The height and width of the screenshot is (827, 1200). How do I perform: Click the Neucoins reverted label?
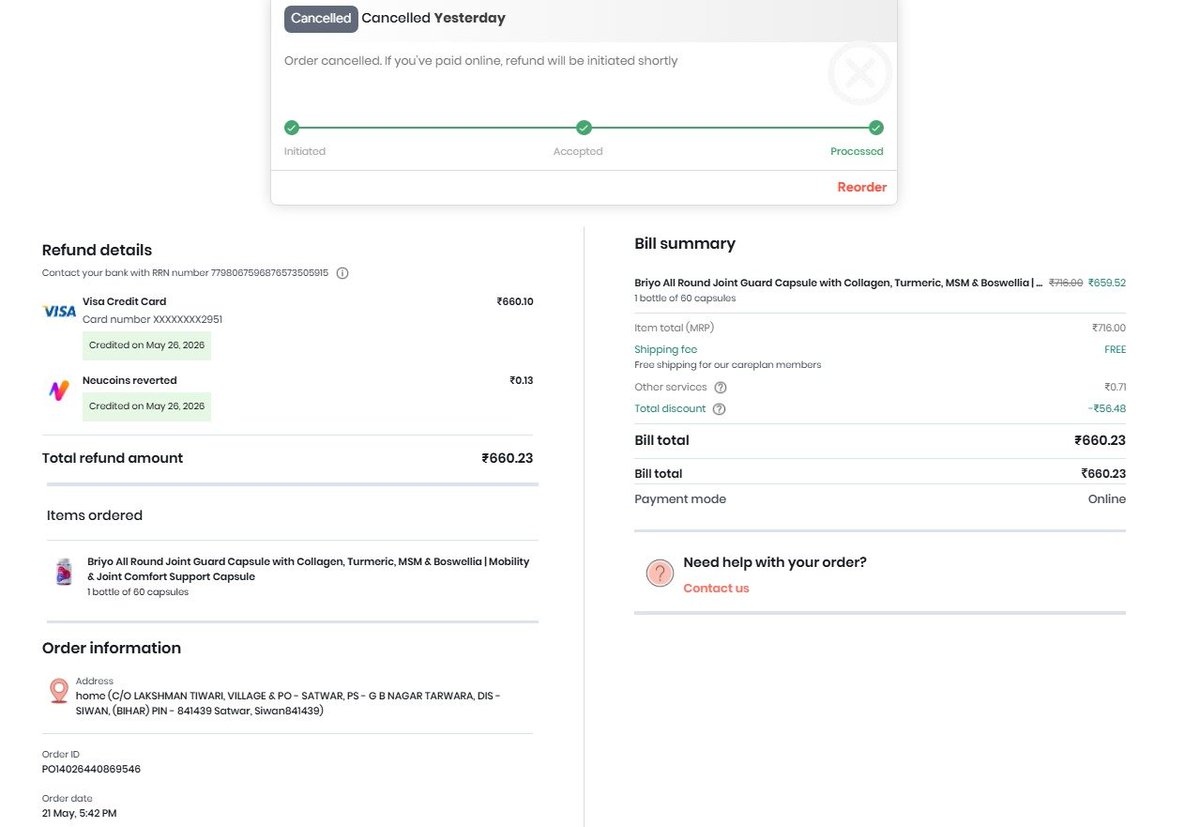(x=130, y=381)
